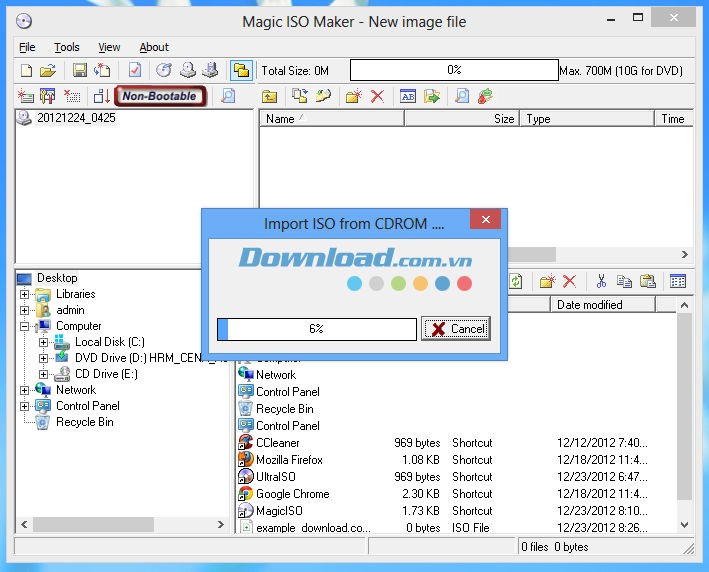709x572 pixels.
Task: Open the Tools menu
Action: (67, 47)
